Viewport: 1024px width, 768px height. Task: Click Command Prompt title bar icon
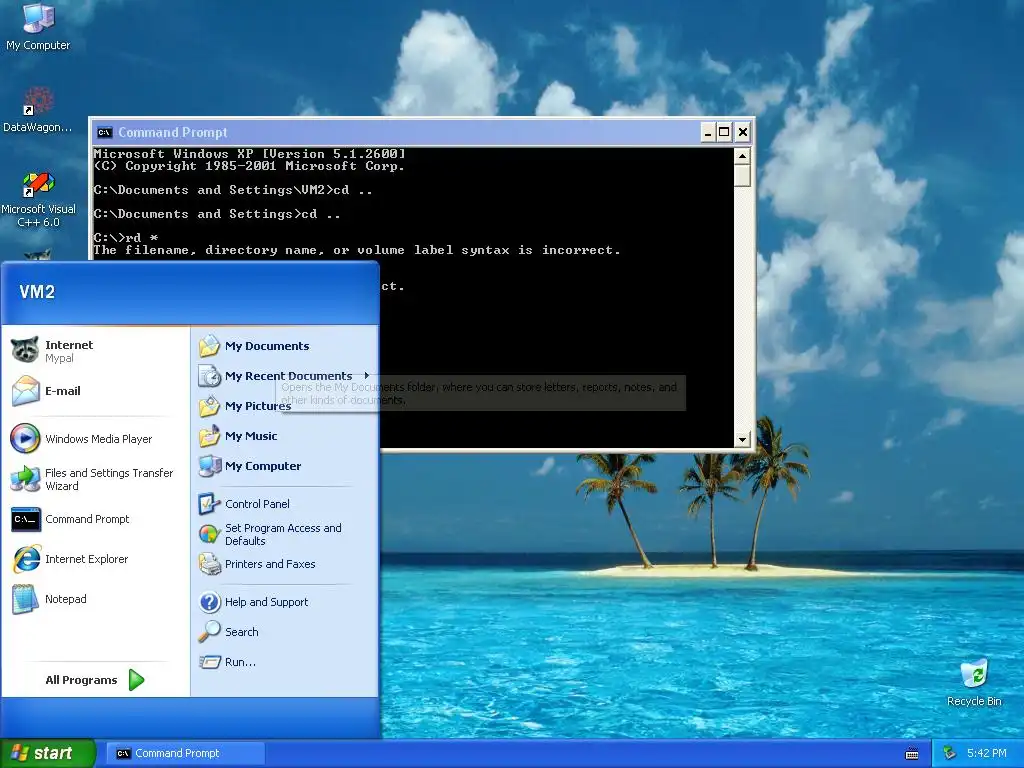coord(104,133)
